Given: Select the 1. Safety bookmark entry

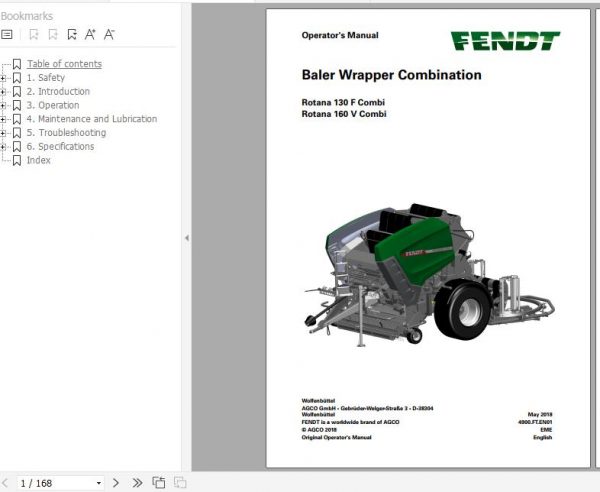Looking at the screenshot, I should (46, 78).
